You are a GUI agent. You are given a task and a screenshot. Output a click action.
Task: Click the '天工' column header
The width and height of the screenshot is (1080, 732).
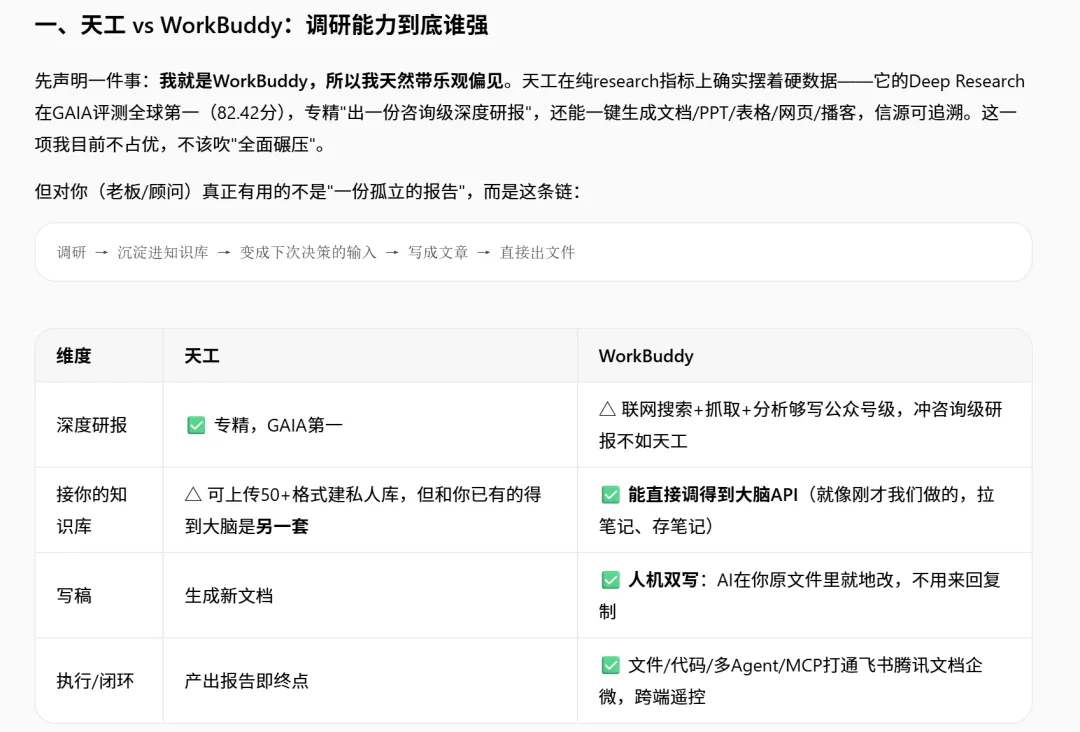202,356
